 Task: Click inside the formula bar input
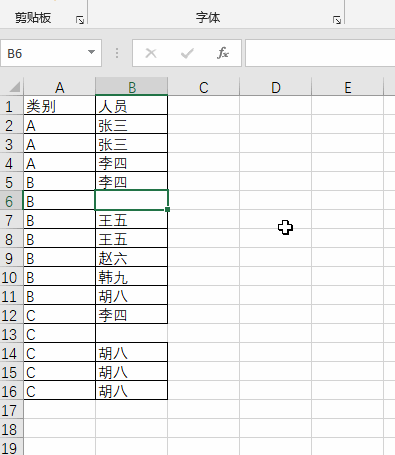[320, 53]
